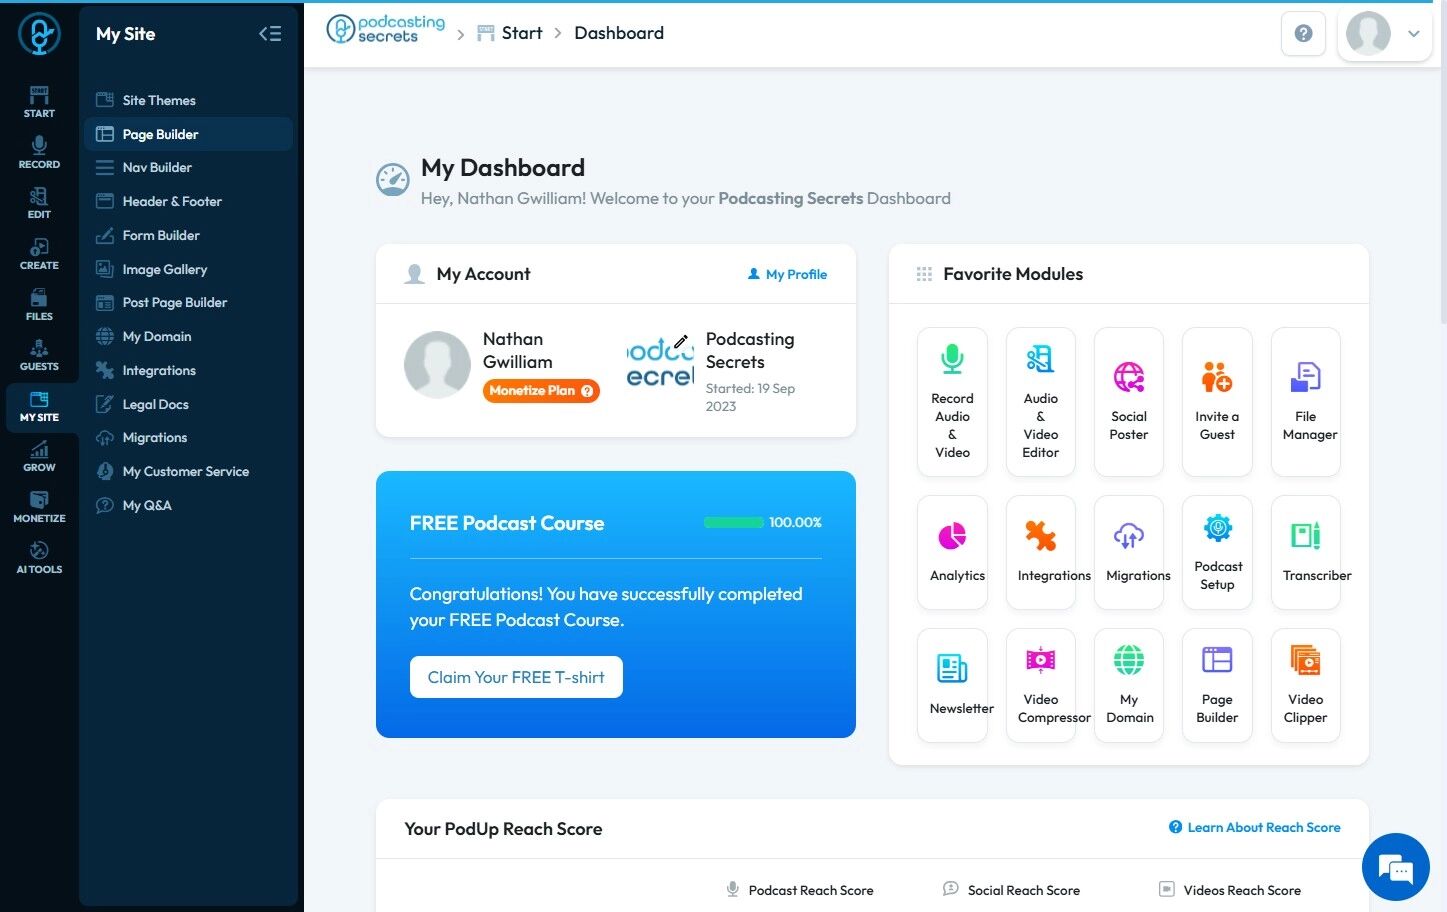Open the My Profile link
Screen dimensions: 1447x912
coord(787,274)
